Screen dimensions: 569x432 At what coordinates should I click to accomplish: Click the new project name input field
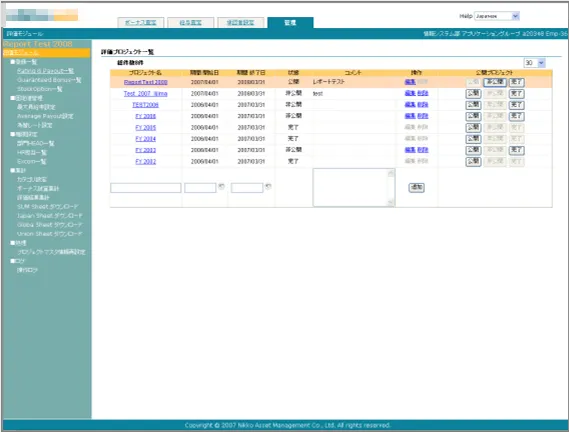(x=146, y=188)
